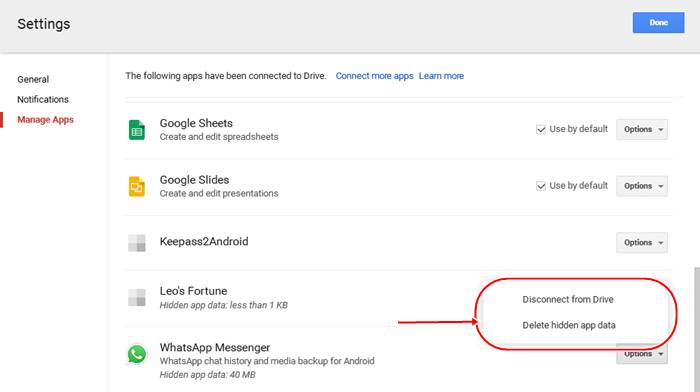Click the blue Done button
Image resolution: width=700 pixels, height=392 pixels.
point(658,23)
